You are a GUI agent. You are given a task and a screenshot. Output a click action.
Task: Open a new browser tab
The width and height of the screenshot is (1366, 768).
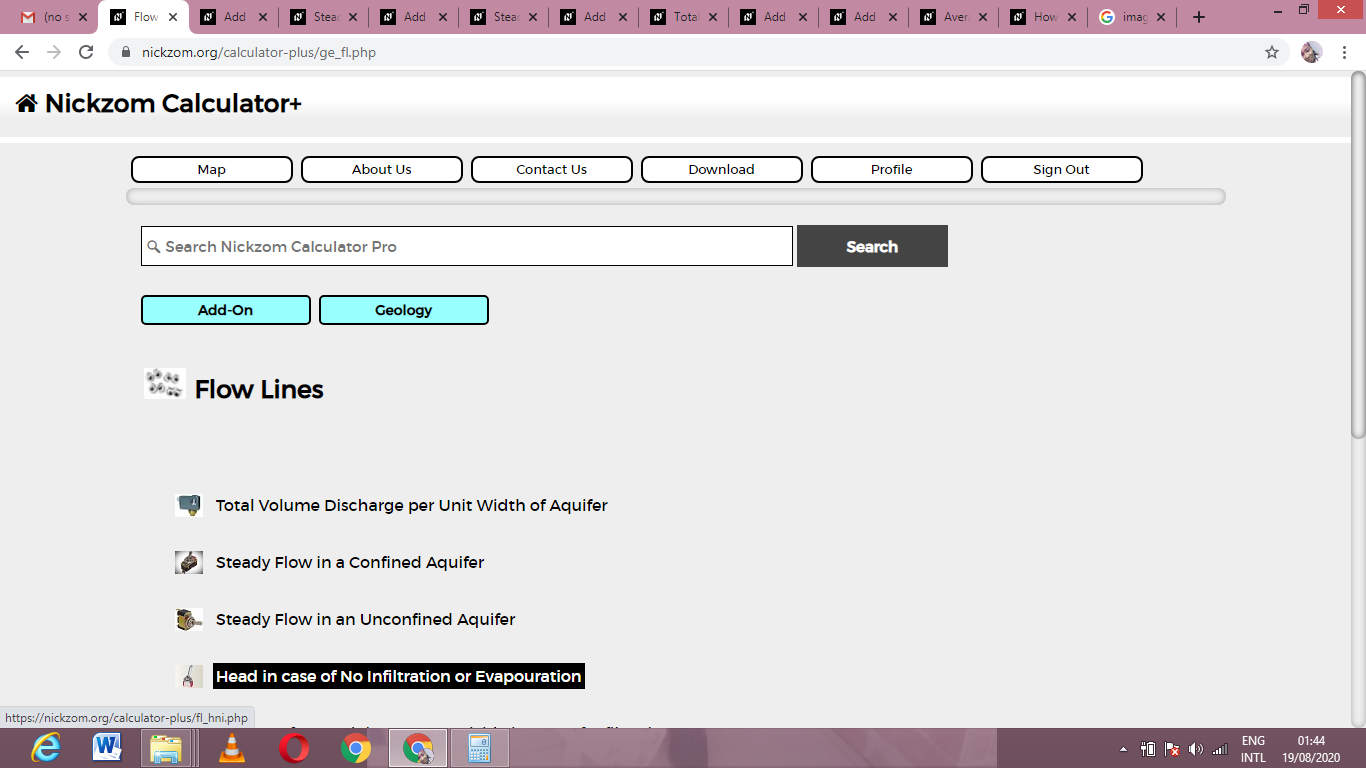[1199, 17]
